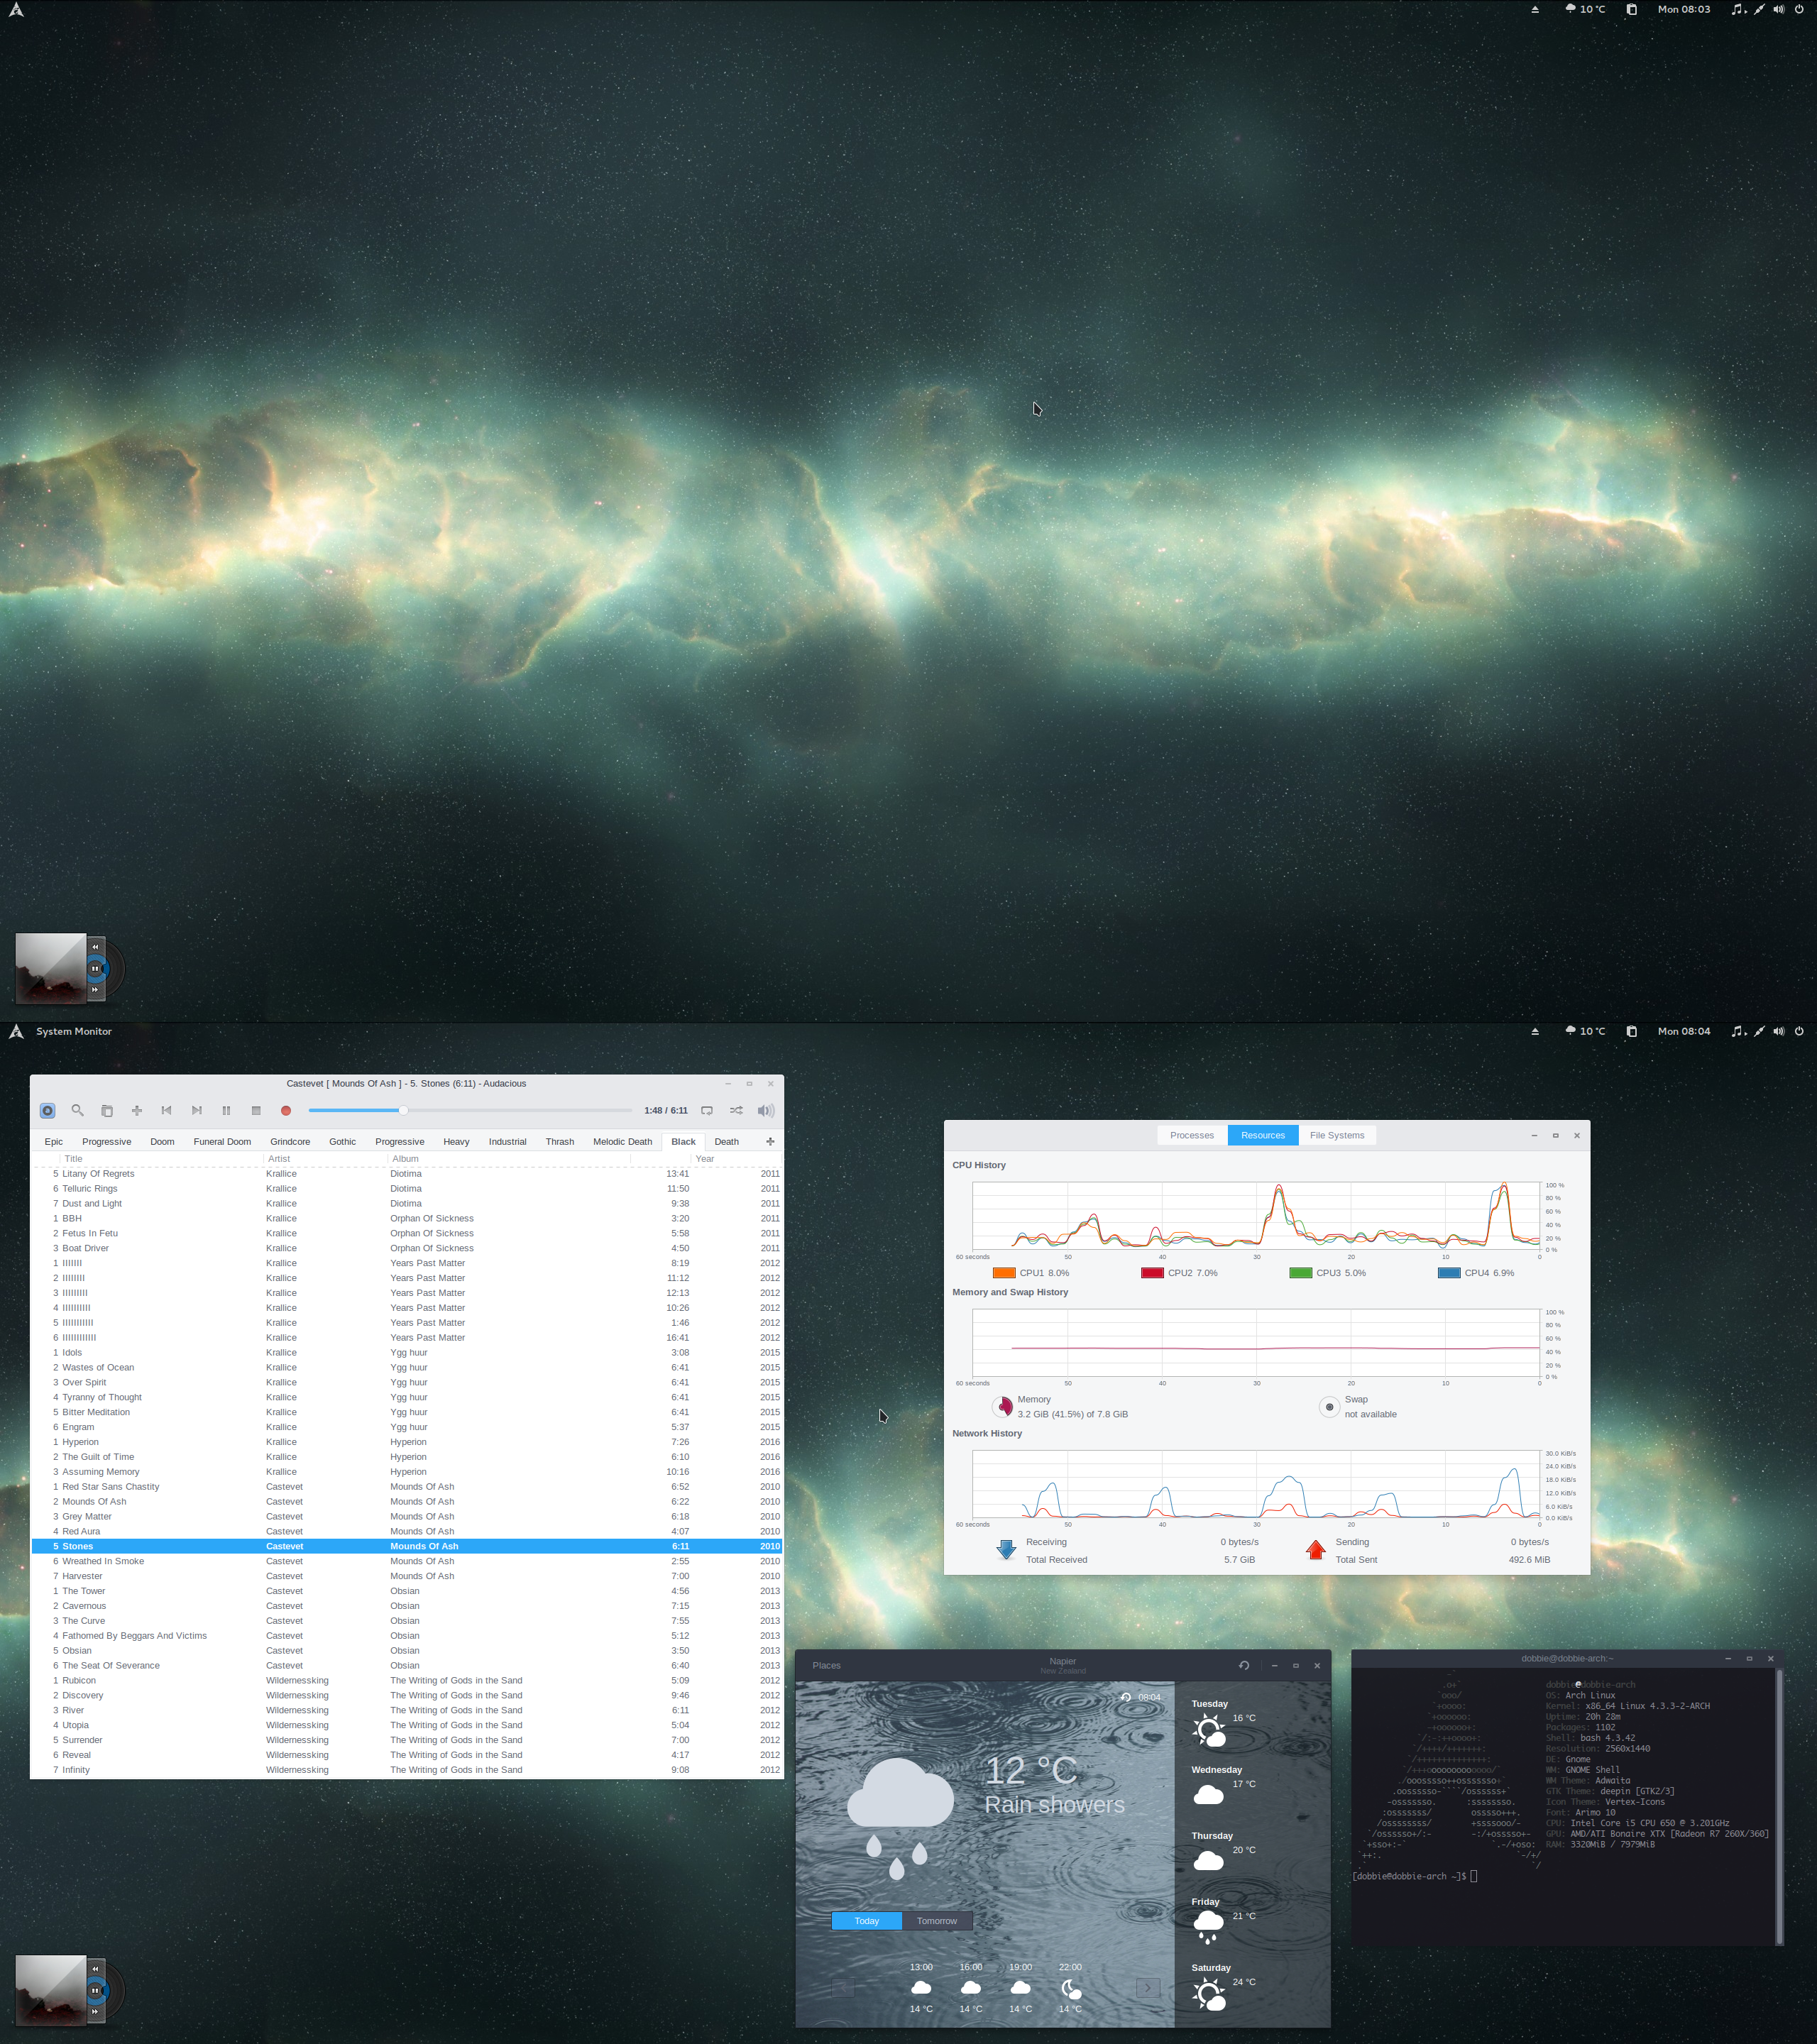Click the Swap color indicator
This screenshot has width=1817, height=2044.
pos(1329,1407)
